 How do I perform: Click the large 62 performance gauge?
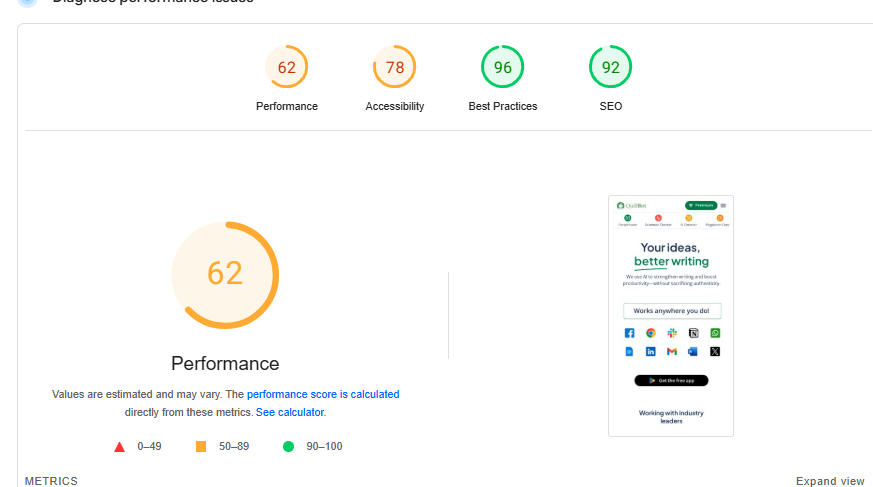click(x=225, y=274)
